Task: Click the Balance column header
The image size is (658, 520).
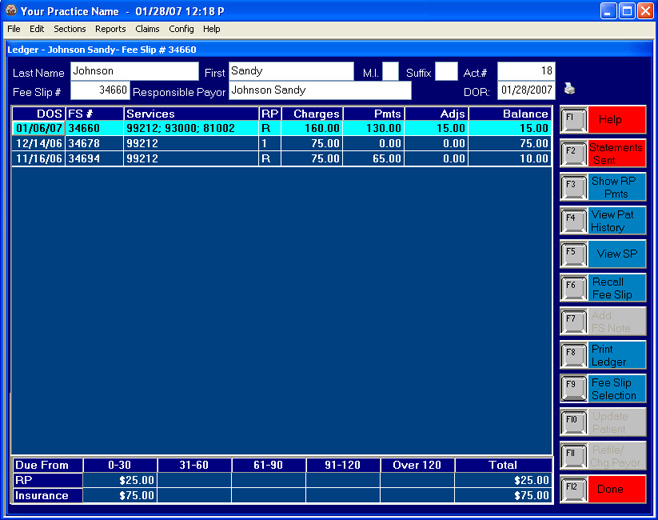Action: 510,114
